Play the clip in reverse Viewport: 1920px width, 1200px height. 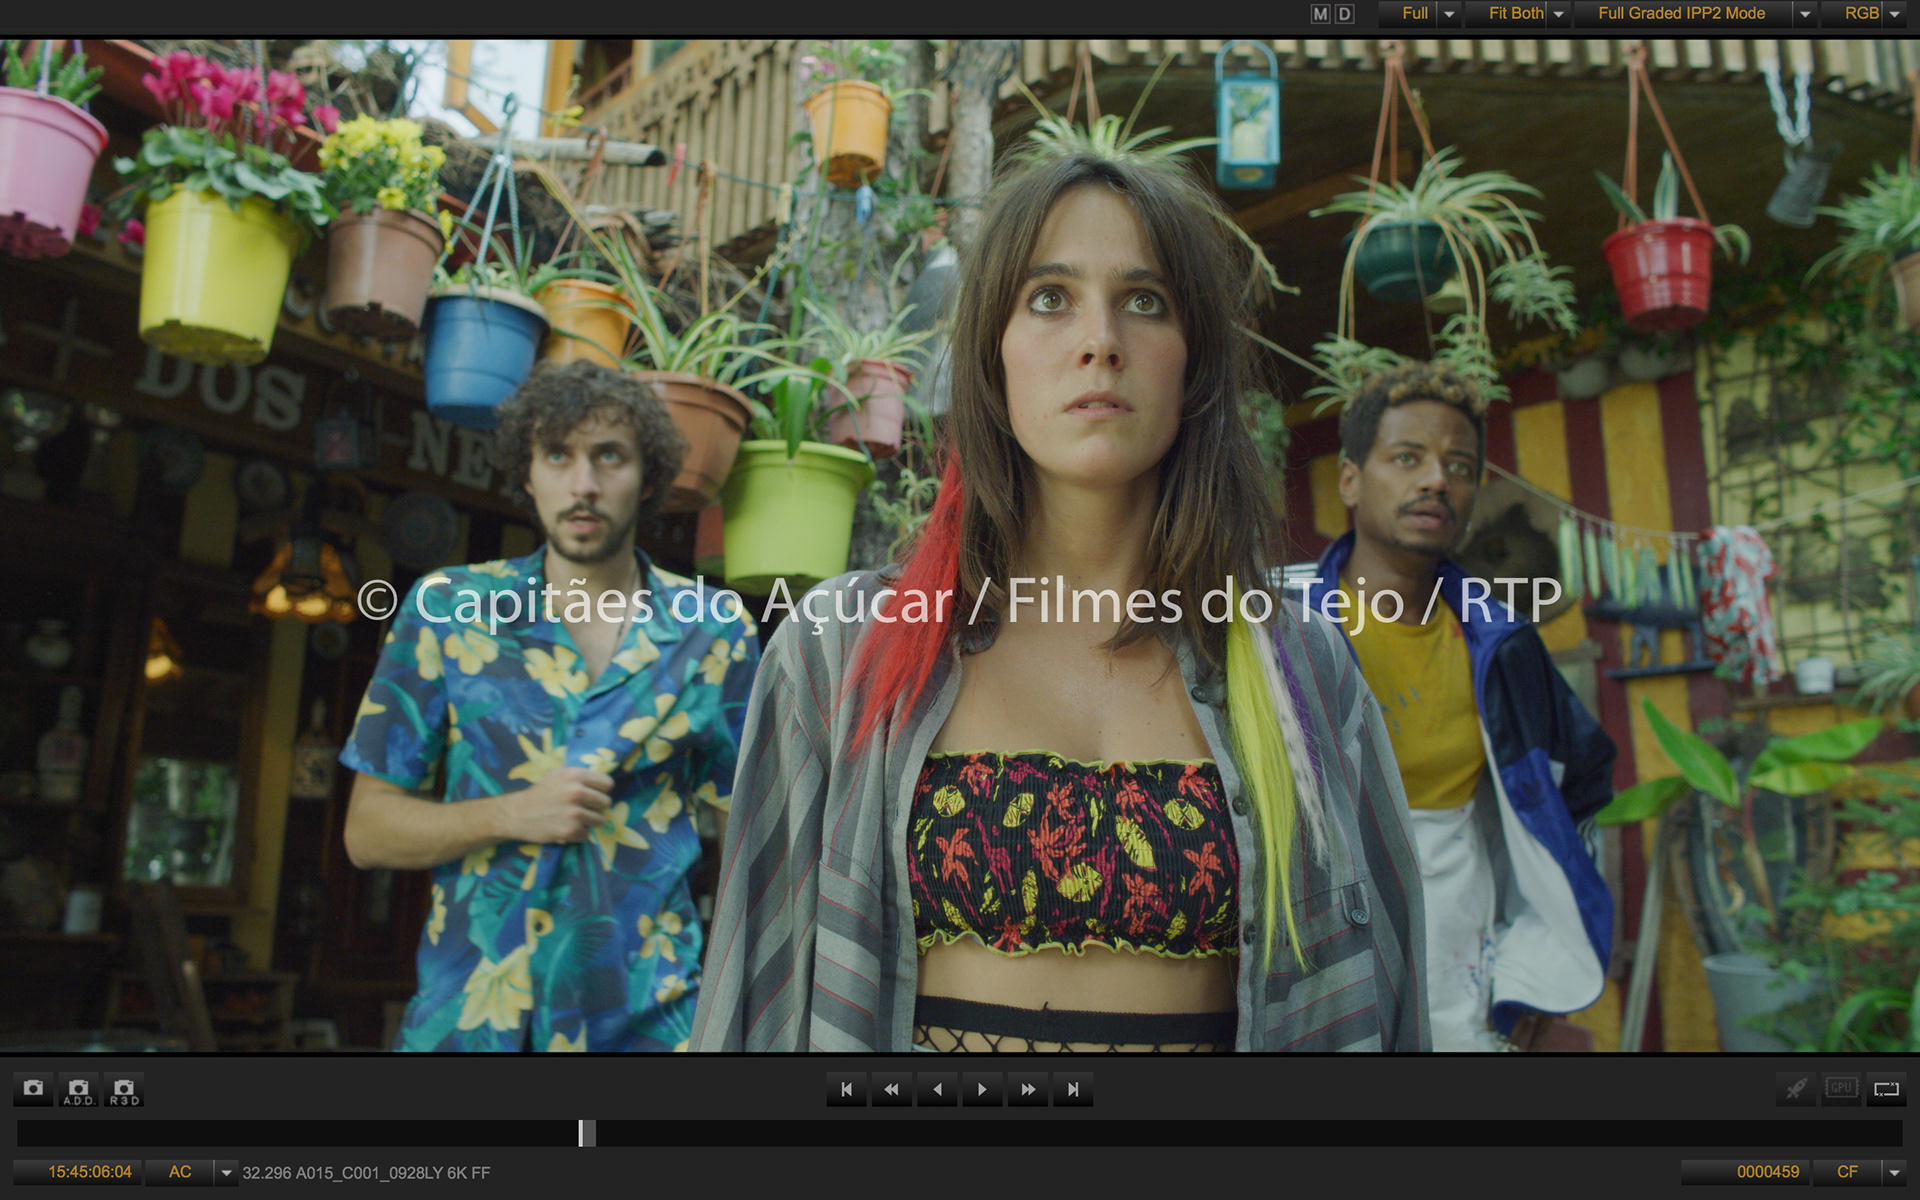tap(937, 1089)
